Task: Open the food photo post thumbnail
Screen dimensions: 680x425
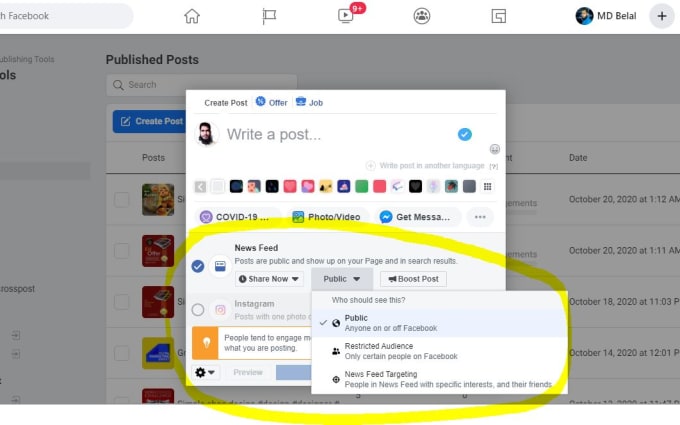Action: click(158, 200)
